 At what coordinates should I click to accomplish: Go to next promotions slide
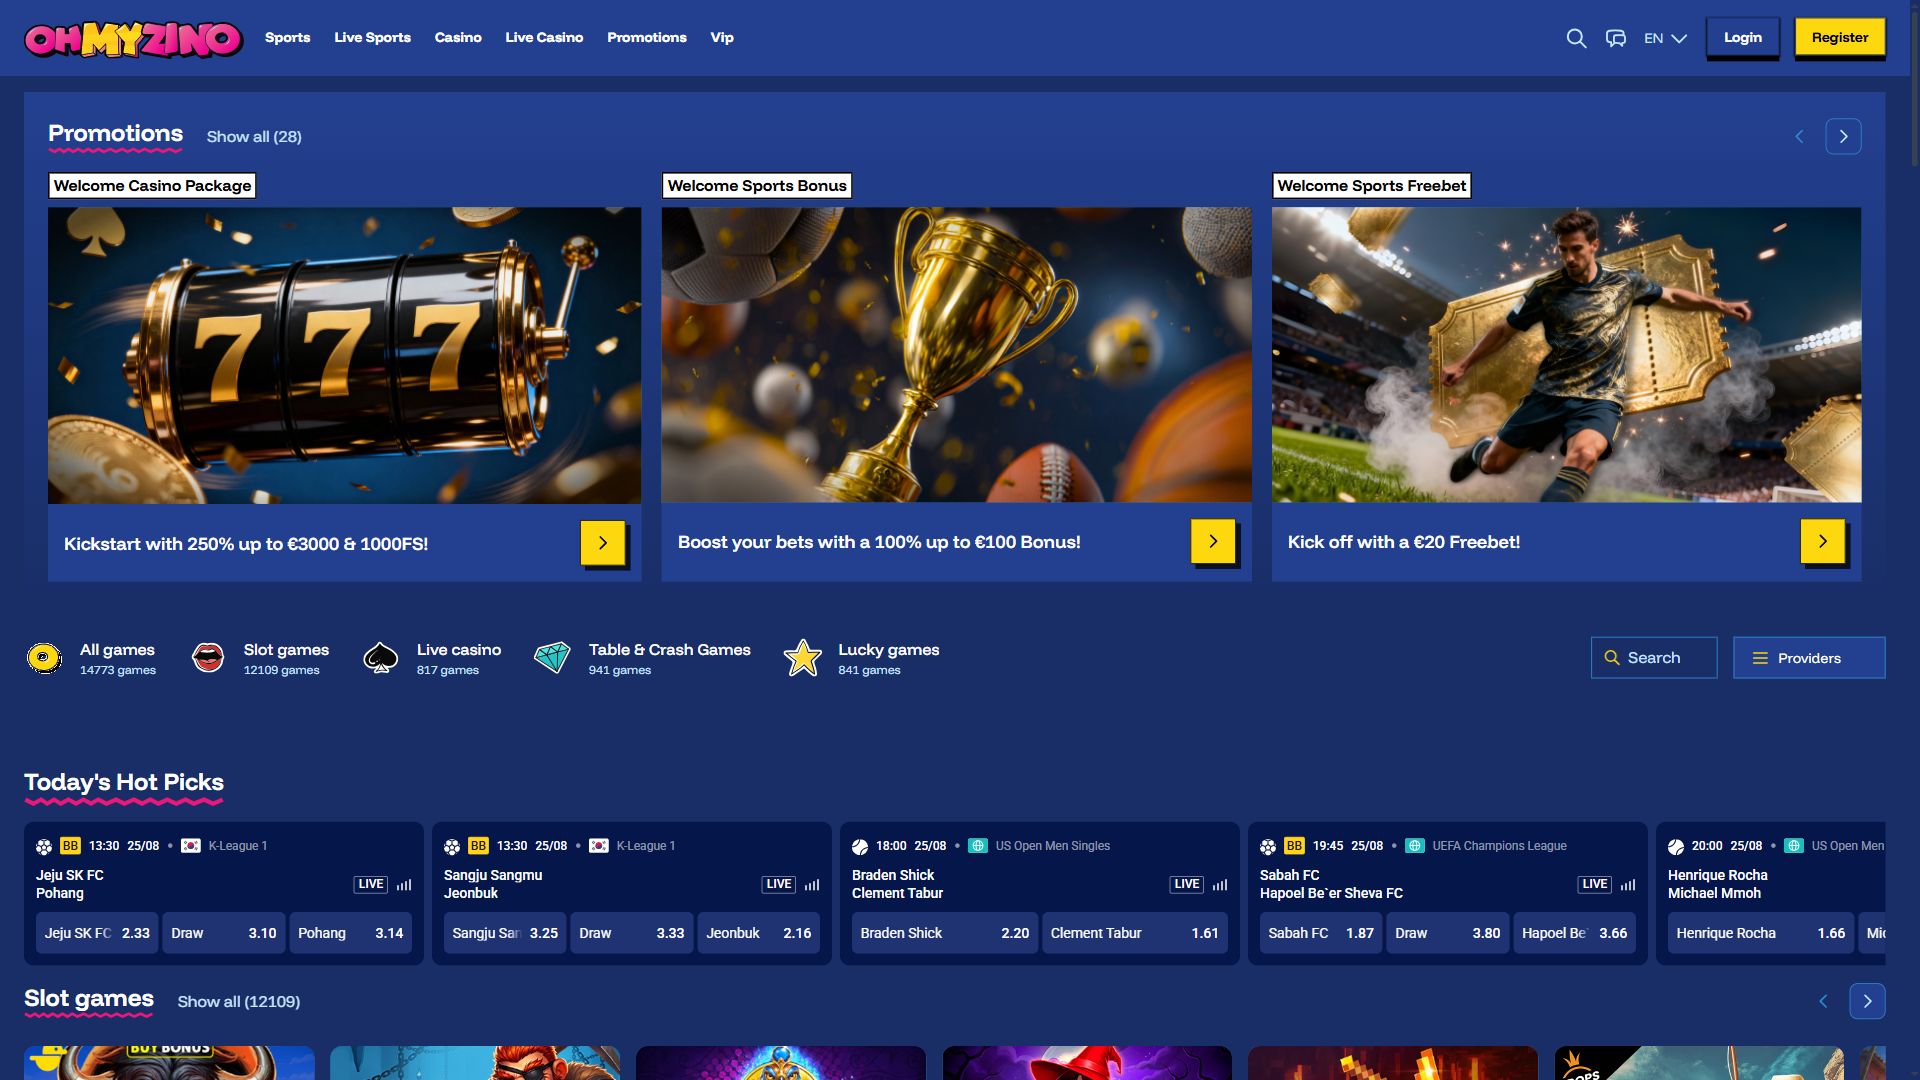[x=1843, y=137]
